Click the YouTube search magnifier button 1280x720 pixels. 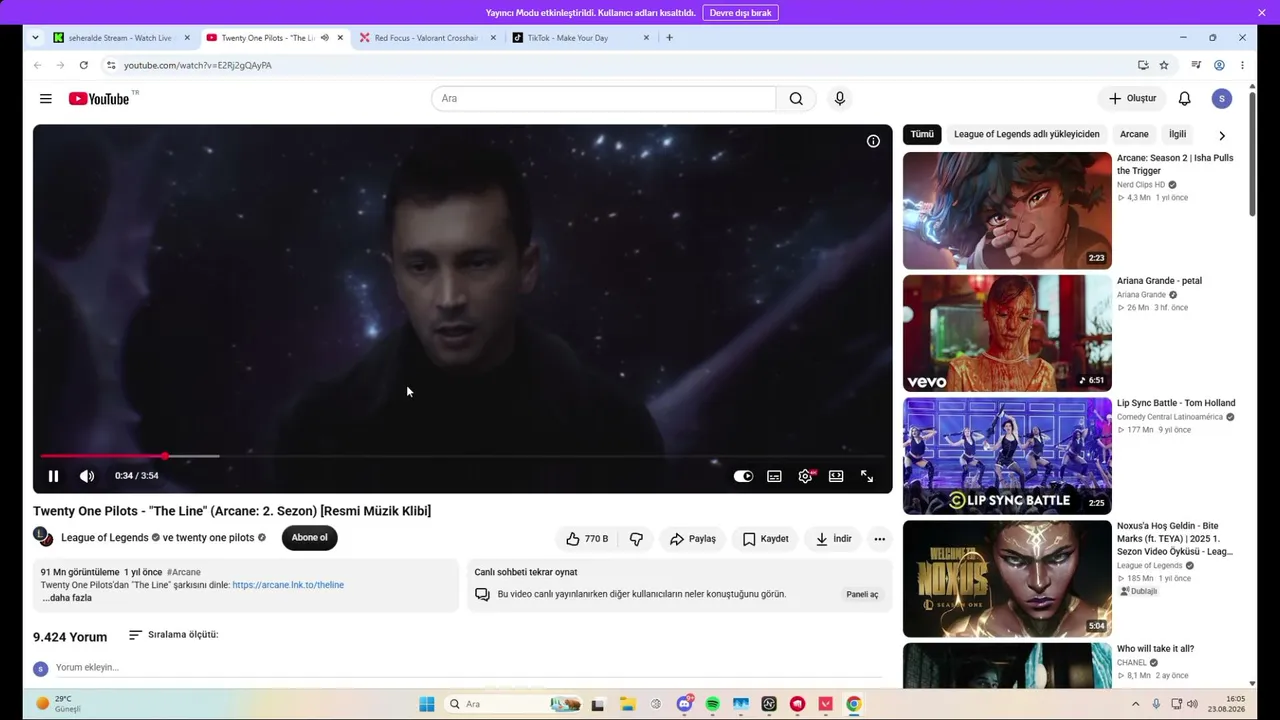pyautogui.click(x=796, y=98)
